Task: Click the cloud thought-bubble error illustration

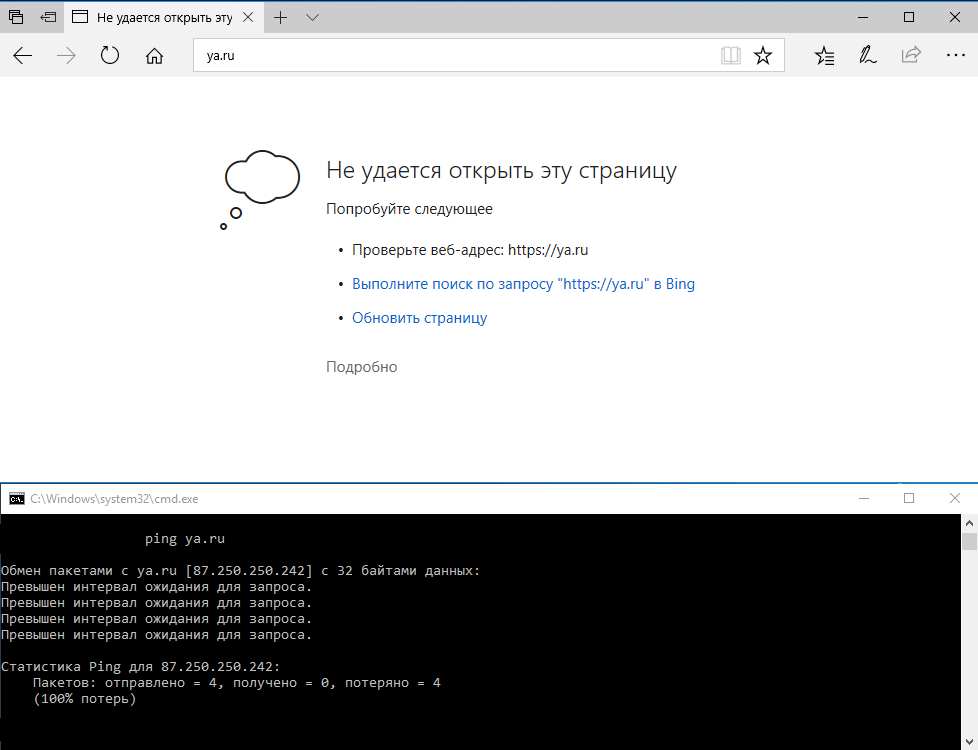Action: (260, 189)
